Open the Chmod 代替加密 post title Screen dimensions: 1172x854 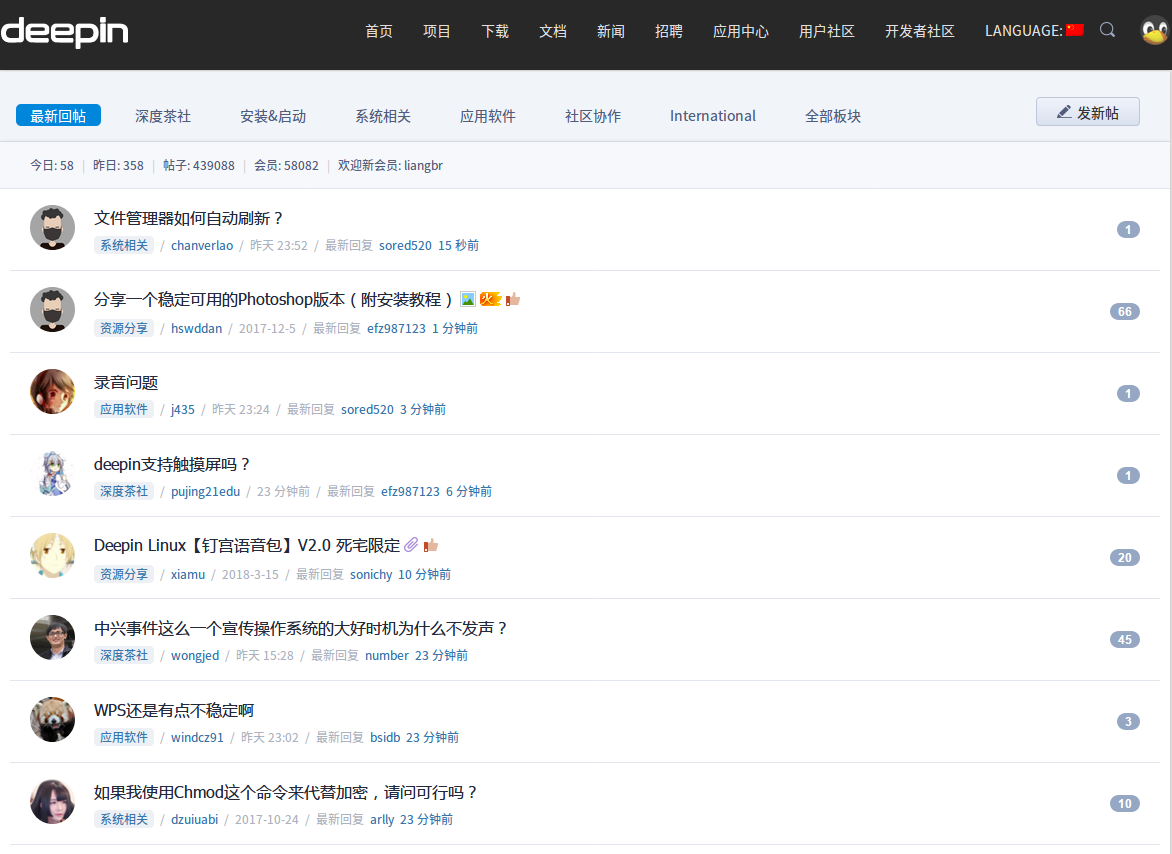[x=286, y=792]
